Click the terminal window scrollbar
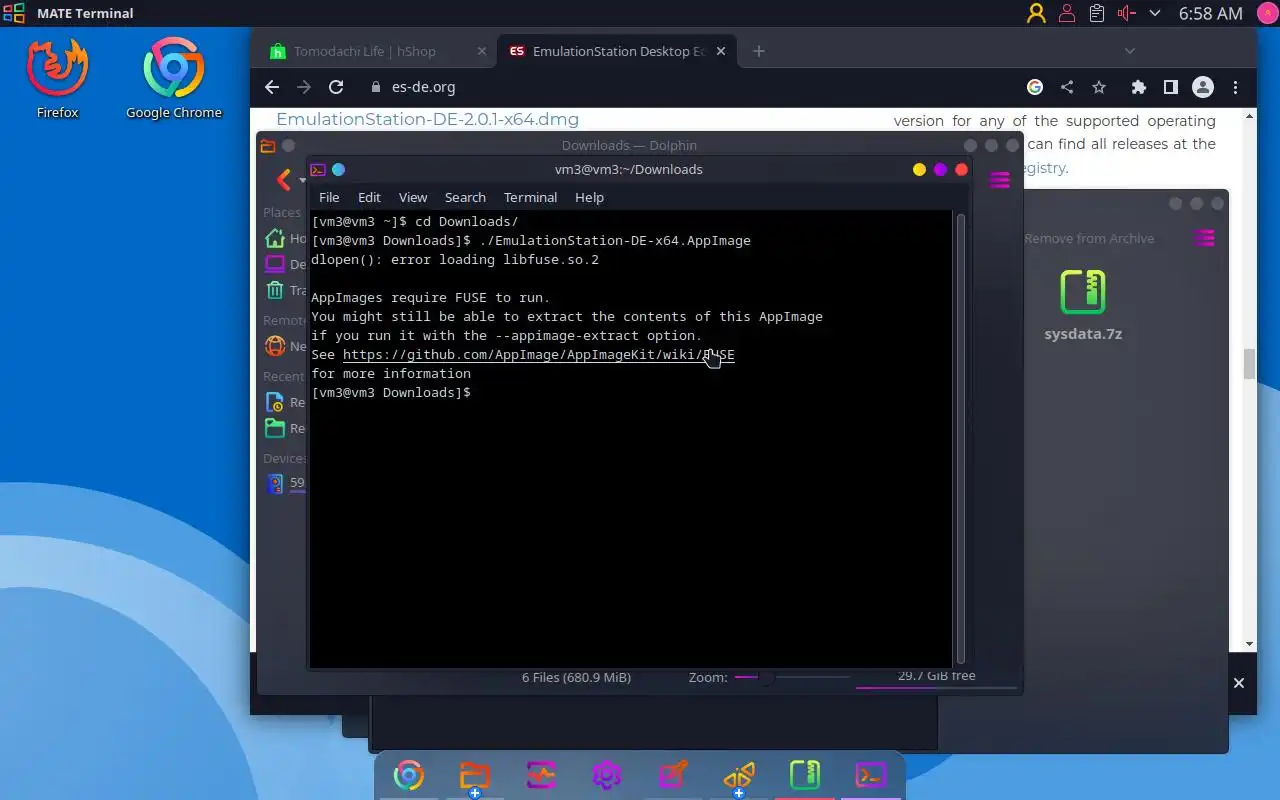 click(x=961, y=438)
